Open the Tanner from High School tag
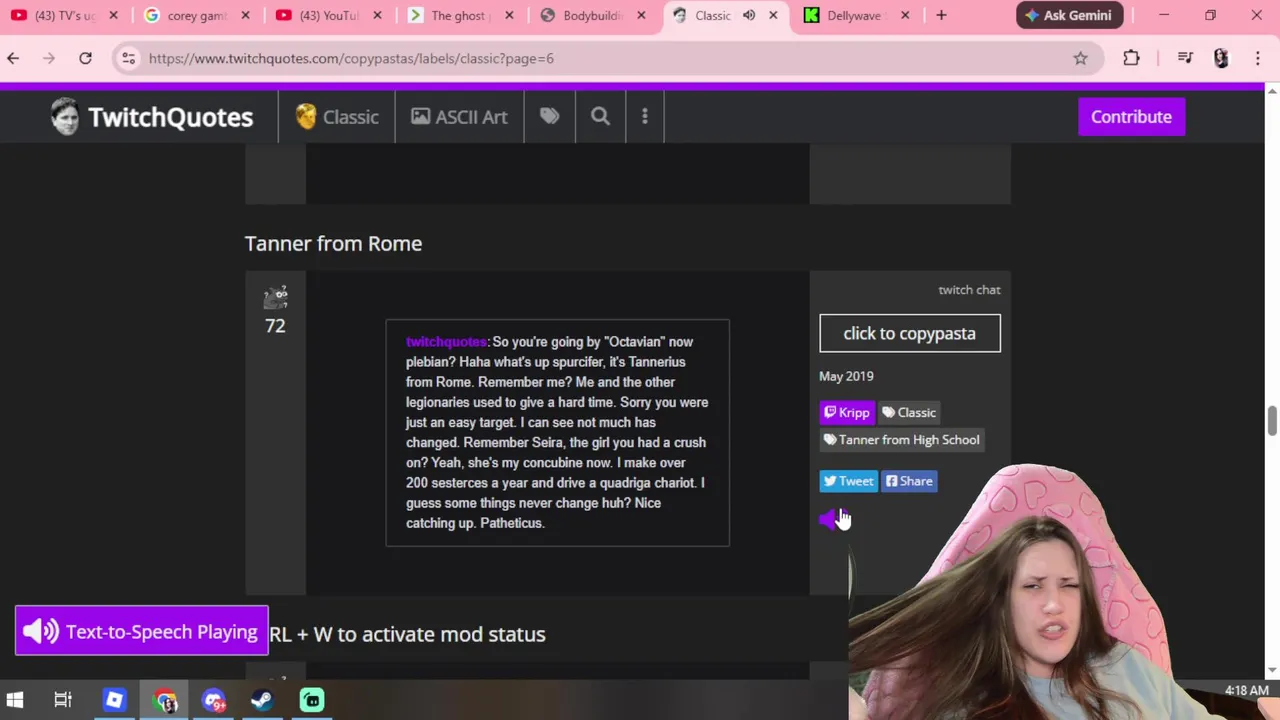The width and height of the screenshot is (1280, 720). pos(902,439)
